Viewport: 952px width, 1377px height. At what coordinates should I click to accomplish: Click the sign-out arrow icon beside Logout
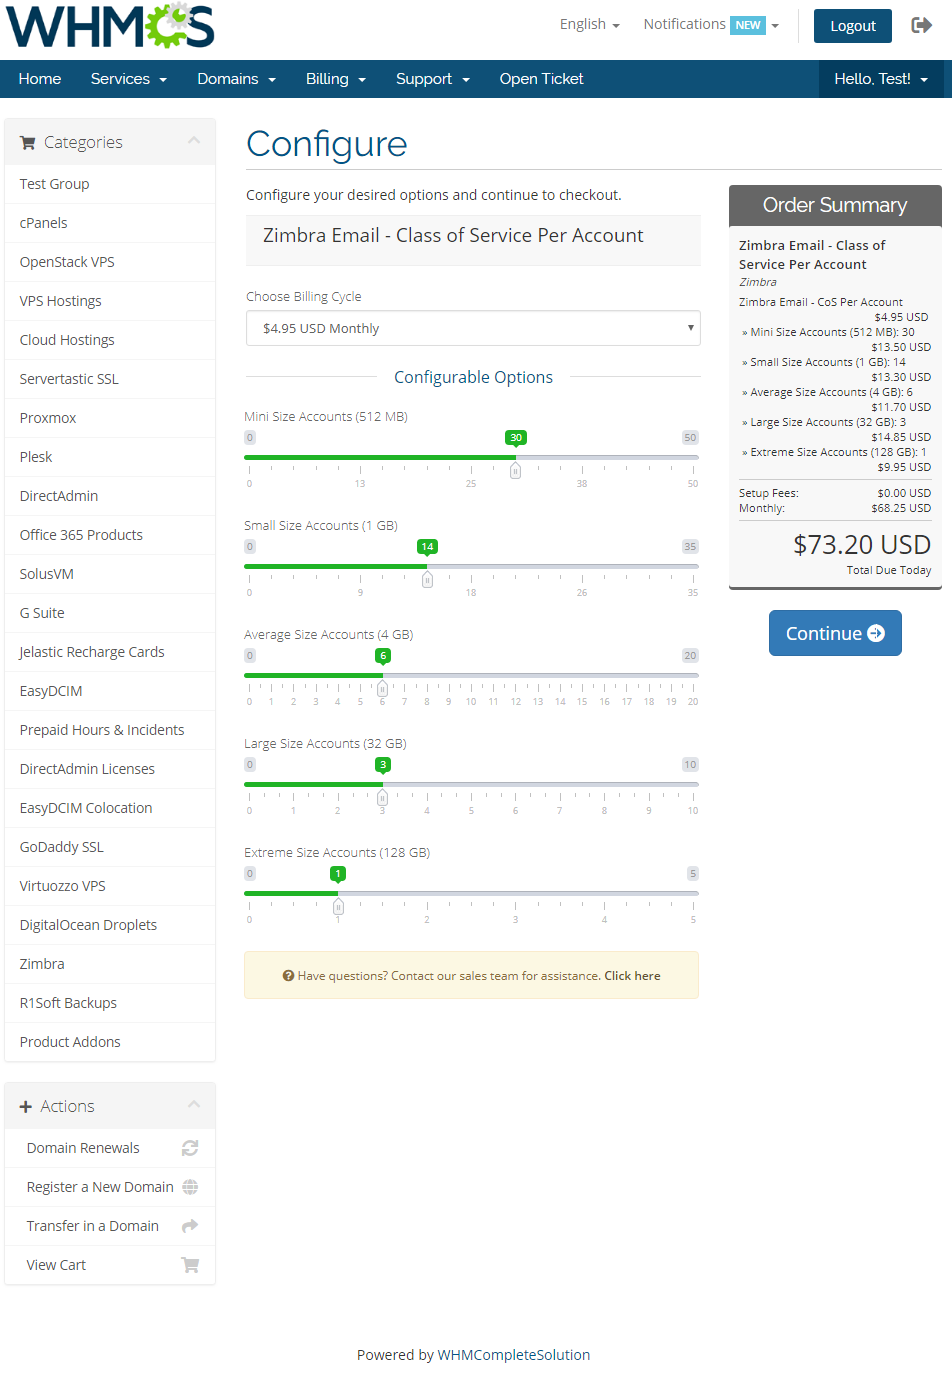[921, 25]
